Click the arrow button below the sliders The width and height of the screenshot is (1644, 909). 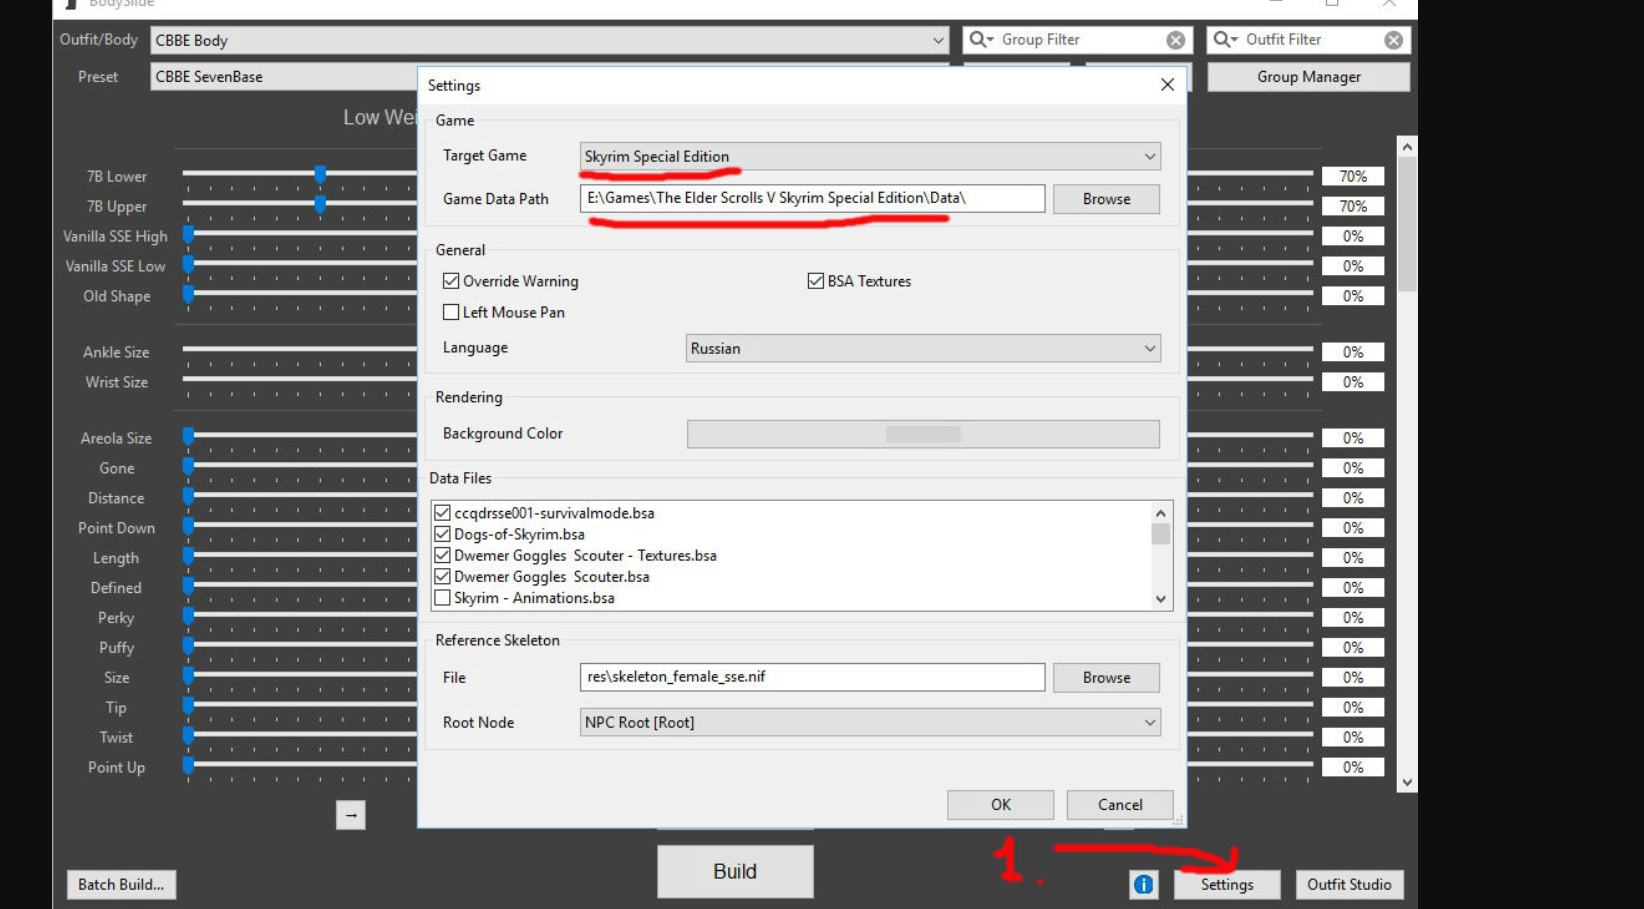point(350,815)
